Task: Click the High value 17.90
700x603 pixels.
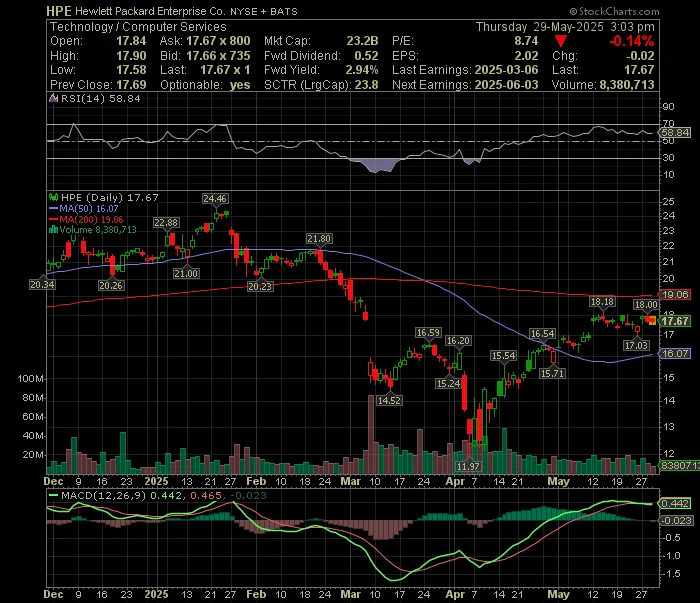Action: 131,56
